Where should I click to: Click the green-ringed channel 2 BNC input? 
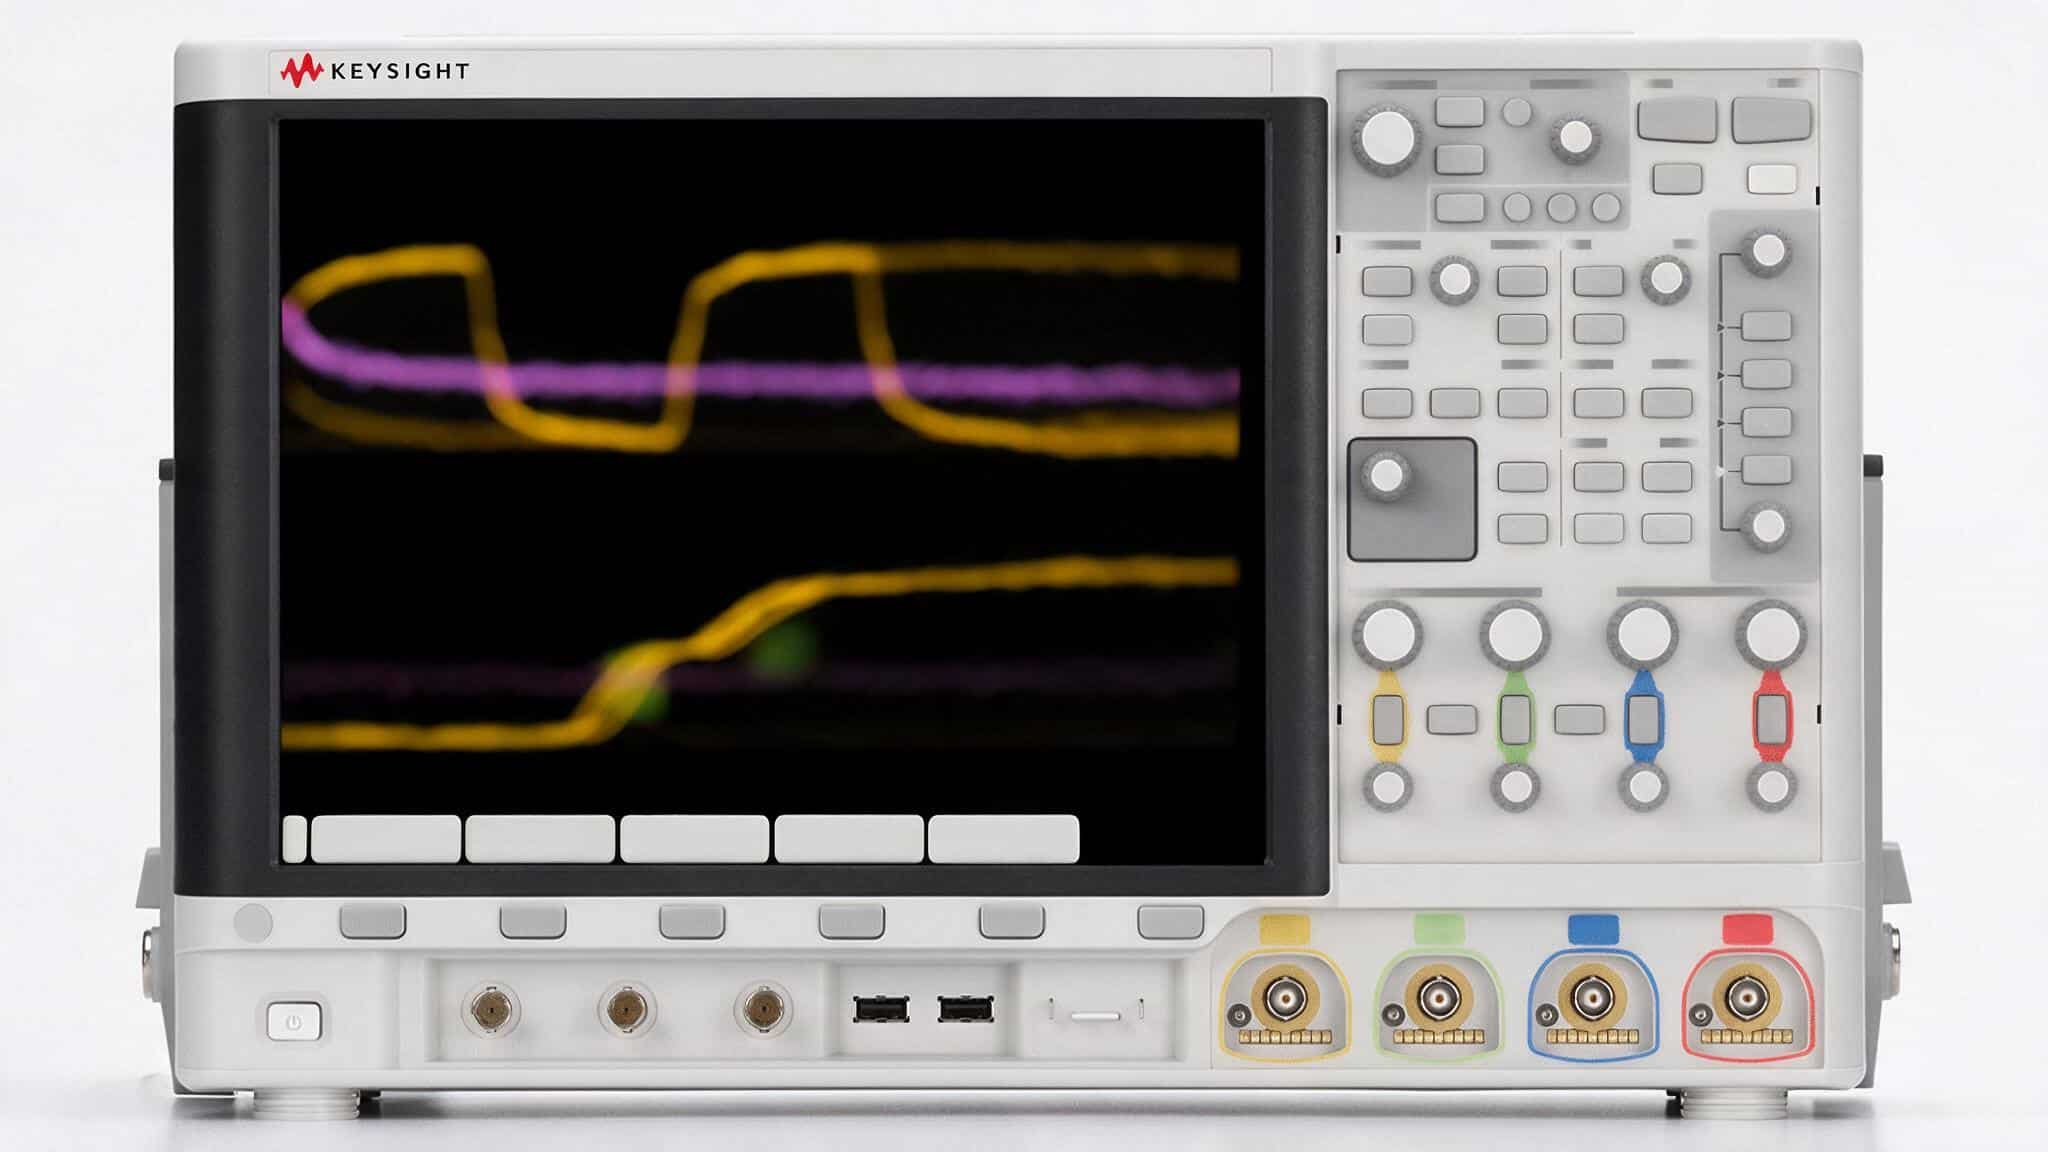(1437, 997)
